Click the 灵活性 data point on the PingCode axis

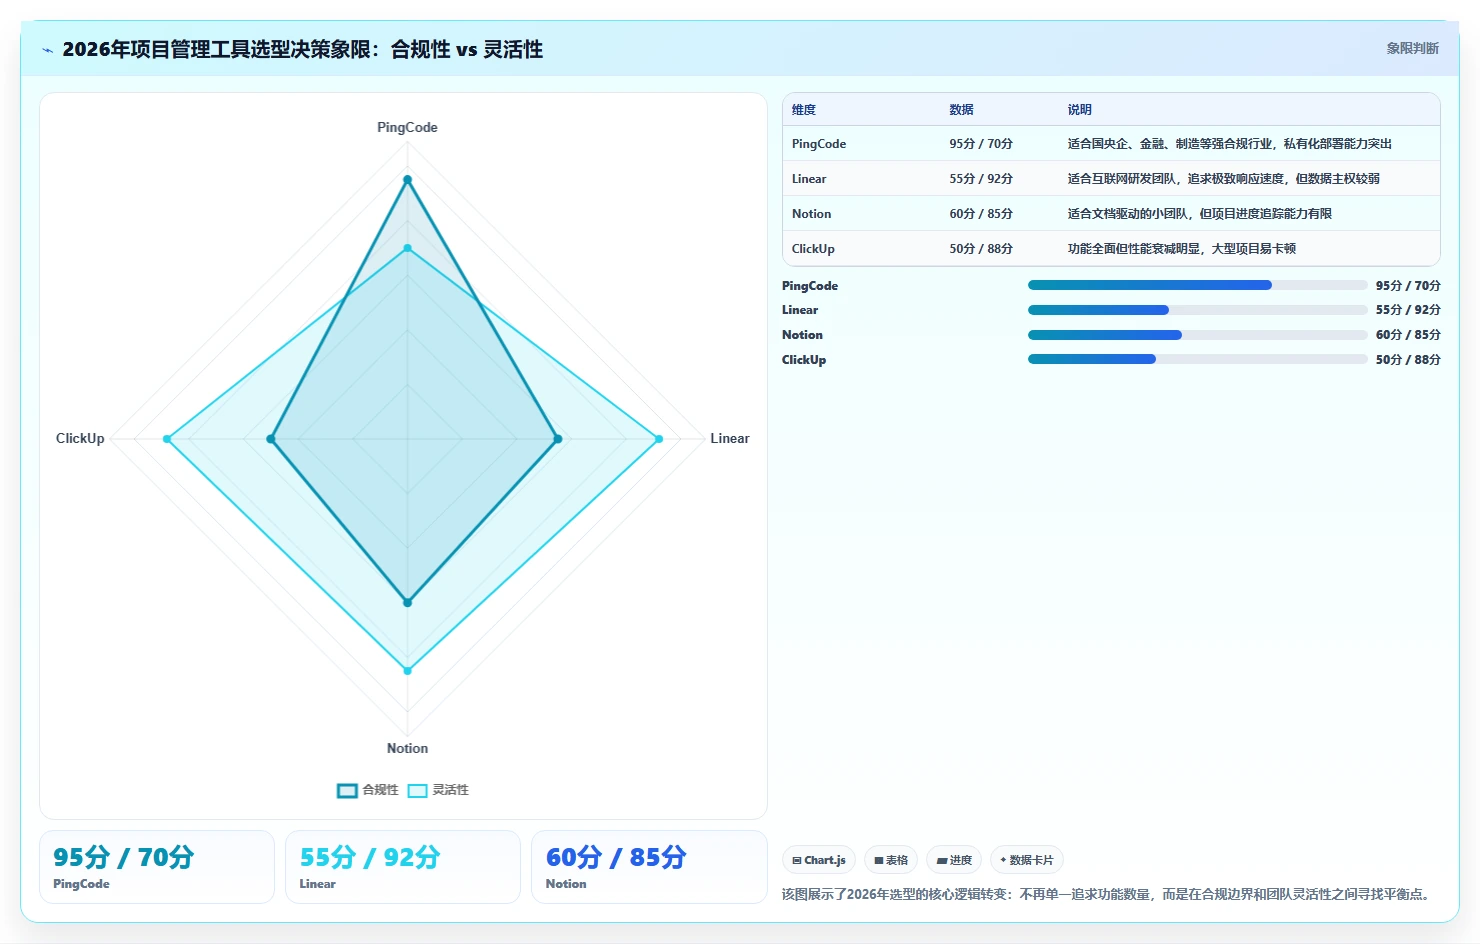coord(407,248)
